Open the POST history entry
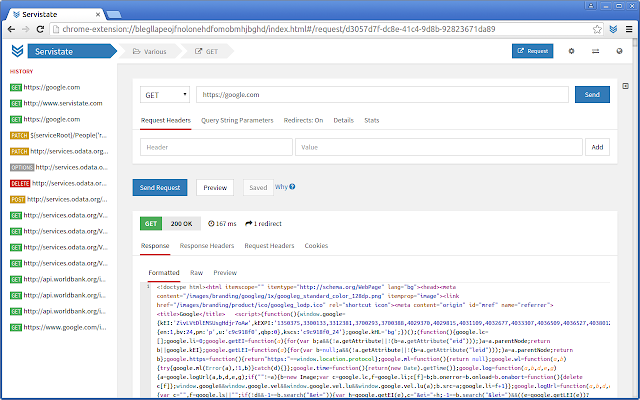Viewport: 640px width, 400px height. point(59,199)
